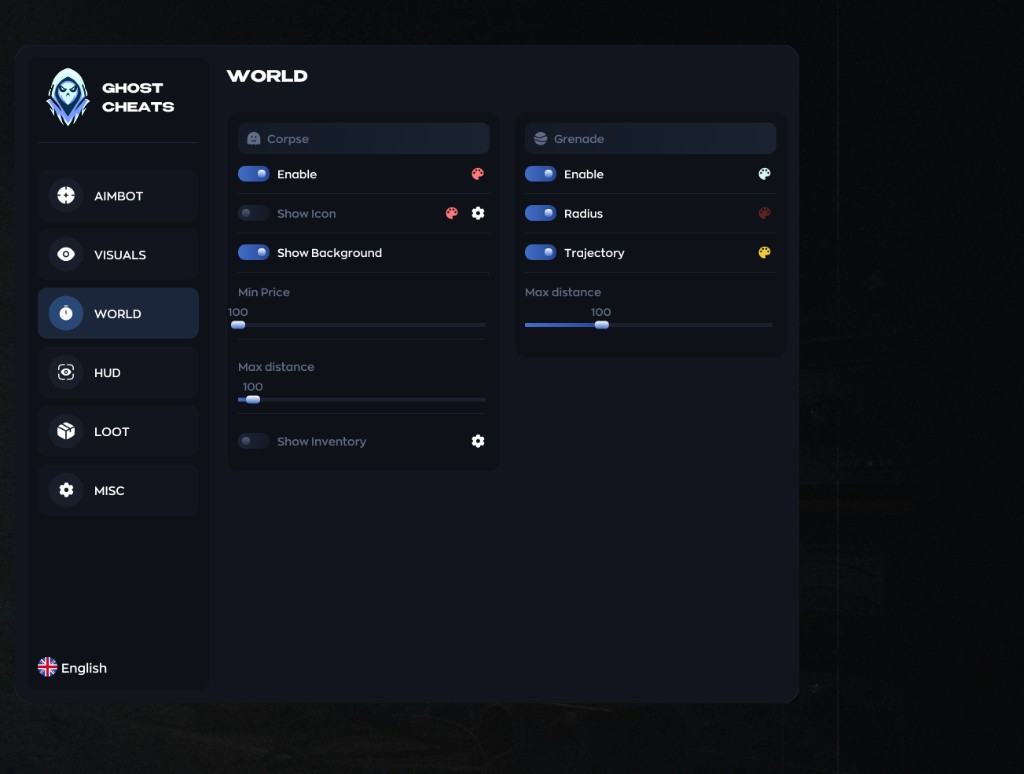The height and width of the screenshot is (774, 1024).
Task: Open settings gear for Show Icon
Action: tap(478, 213)
